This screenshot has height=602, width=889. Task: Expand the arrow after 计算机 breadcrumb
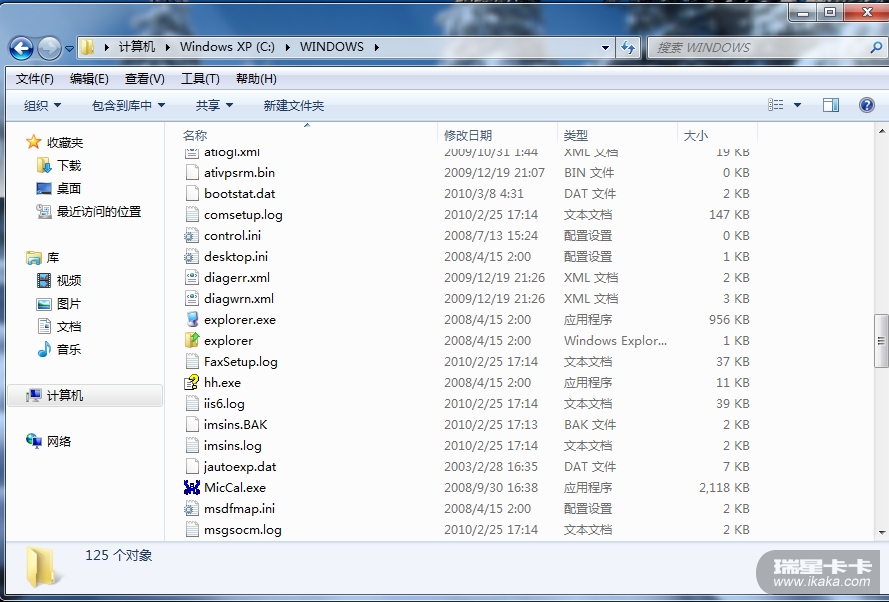pos(168,47)
